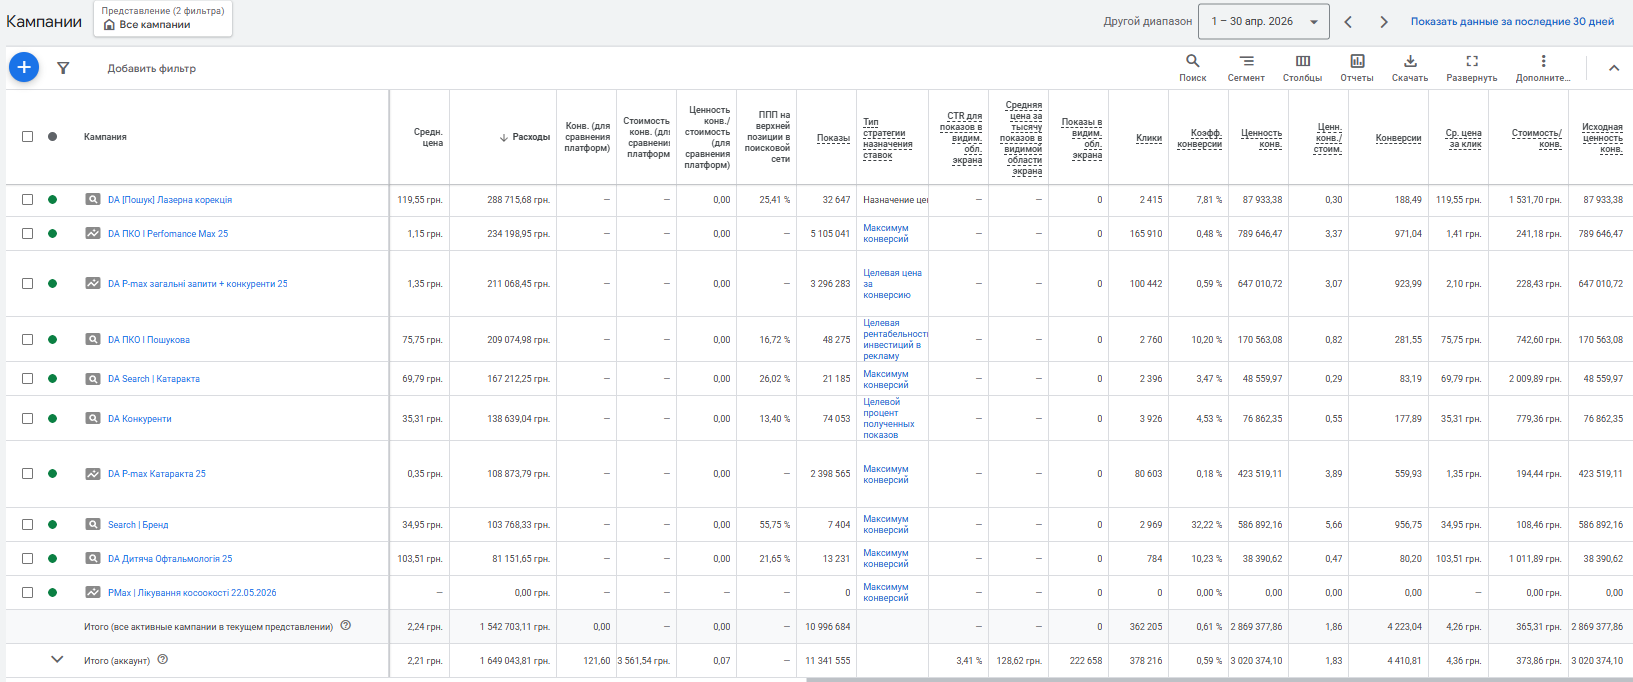Screen dimensions: 1633x682
Task: Open the Столбцы columns tool
Action: pos(1302,68)
